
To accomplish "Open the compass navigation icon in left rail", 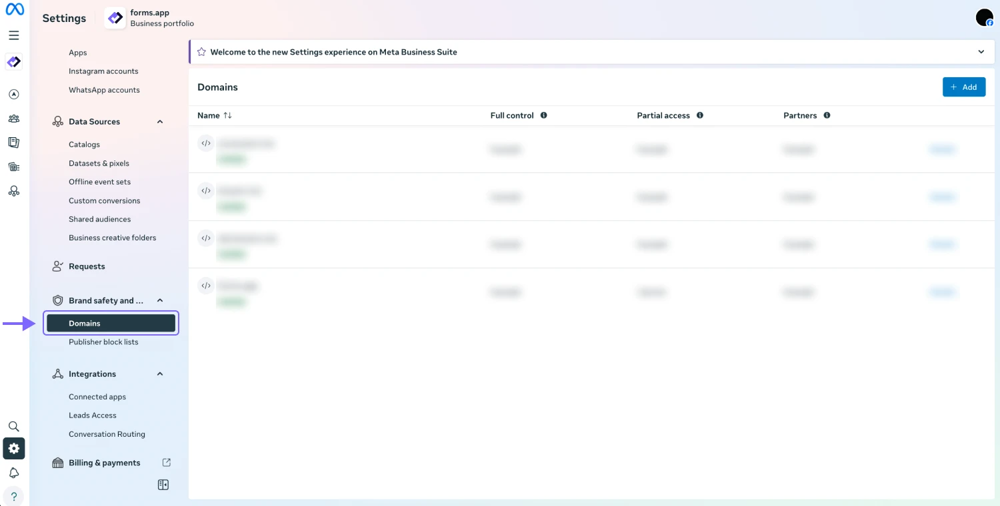I will tap(14, 94).
